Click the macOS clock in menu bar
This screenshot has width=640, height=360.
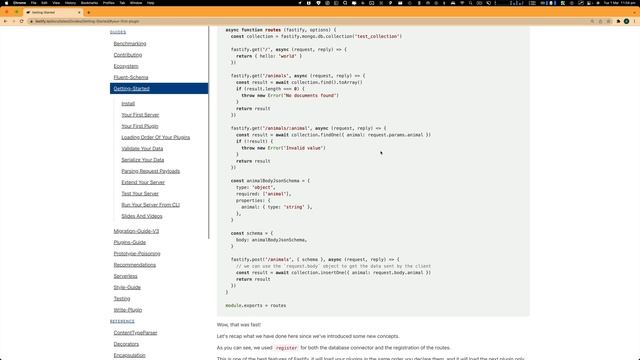coord(619,3)
